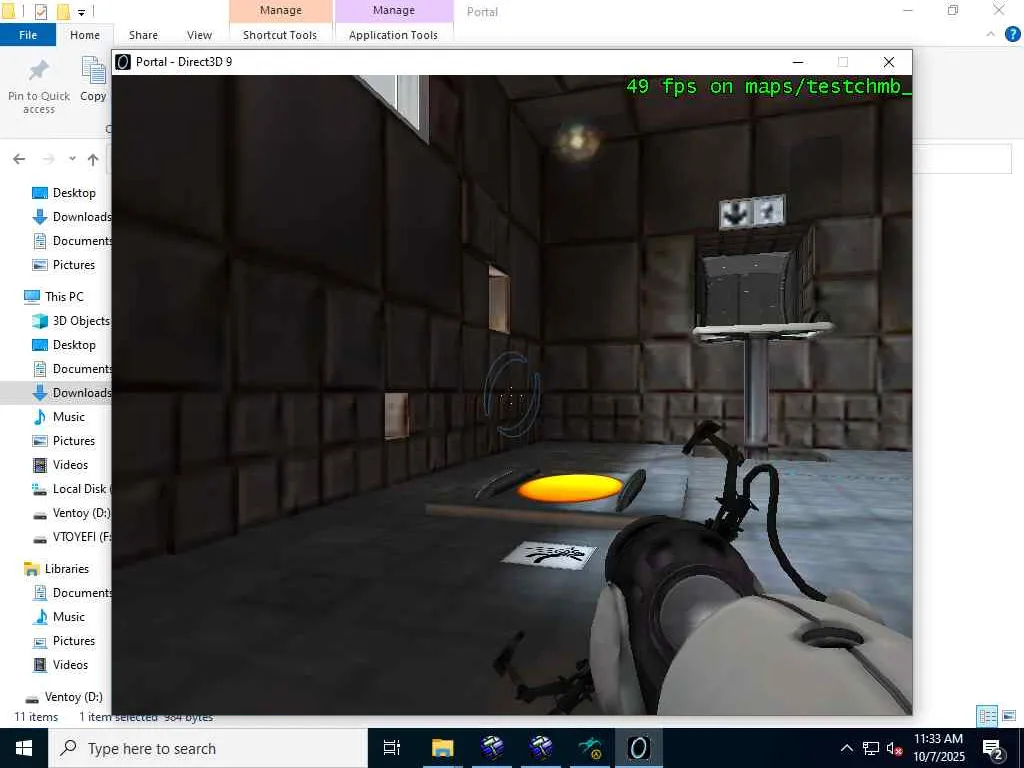
Task: Open recent locations dropdown arrow
Action: (x=72, y=159)
